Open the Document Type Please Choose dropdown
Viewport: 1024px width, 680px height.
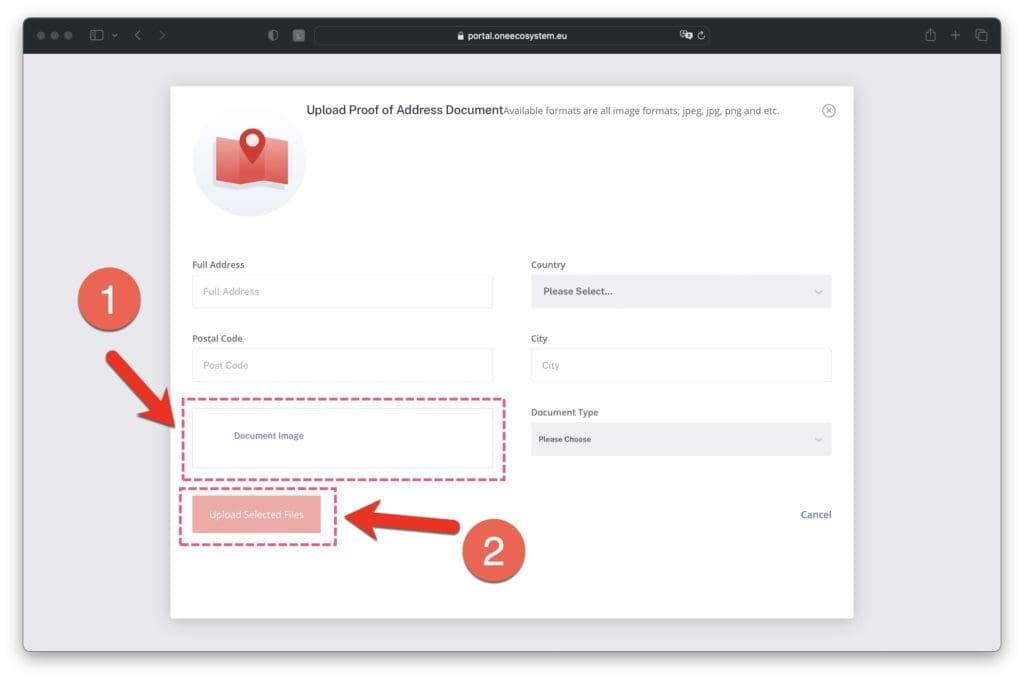coord(680,439)
